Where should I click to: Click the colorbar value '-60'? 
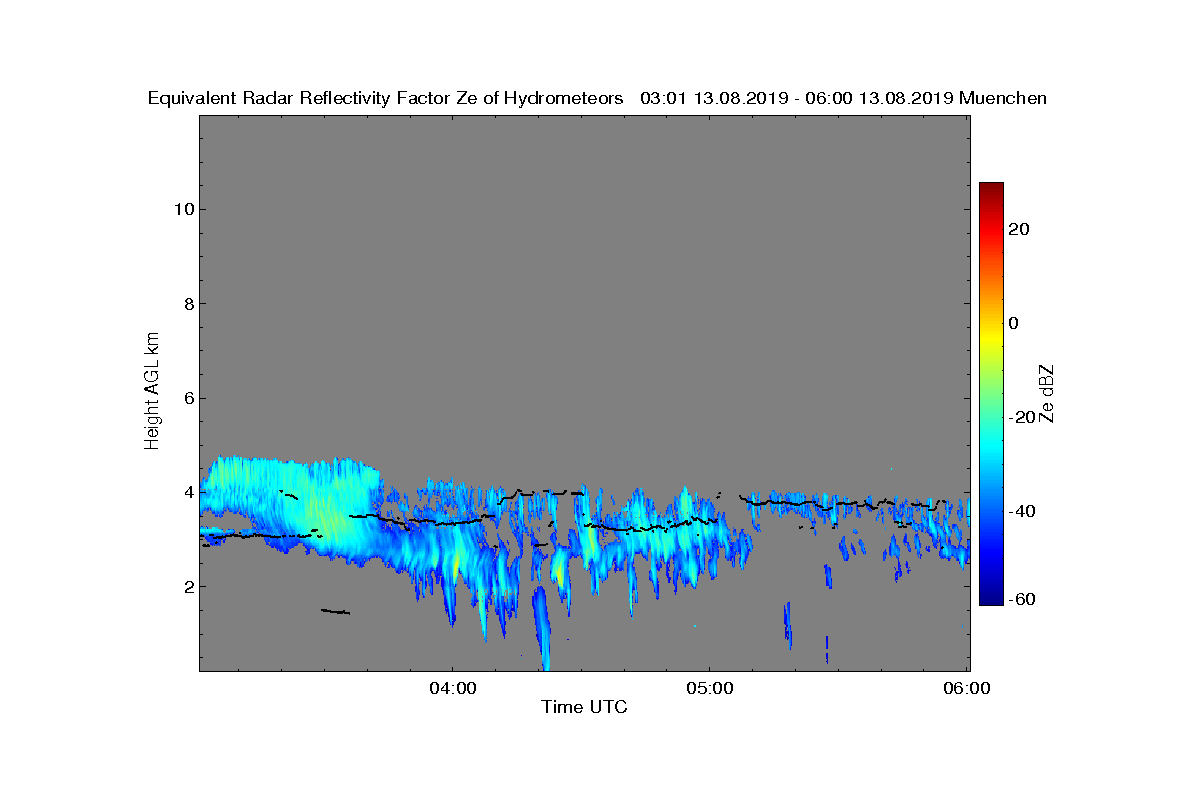click(x=1020, y=599)
